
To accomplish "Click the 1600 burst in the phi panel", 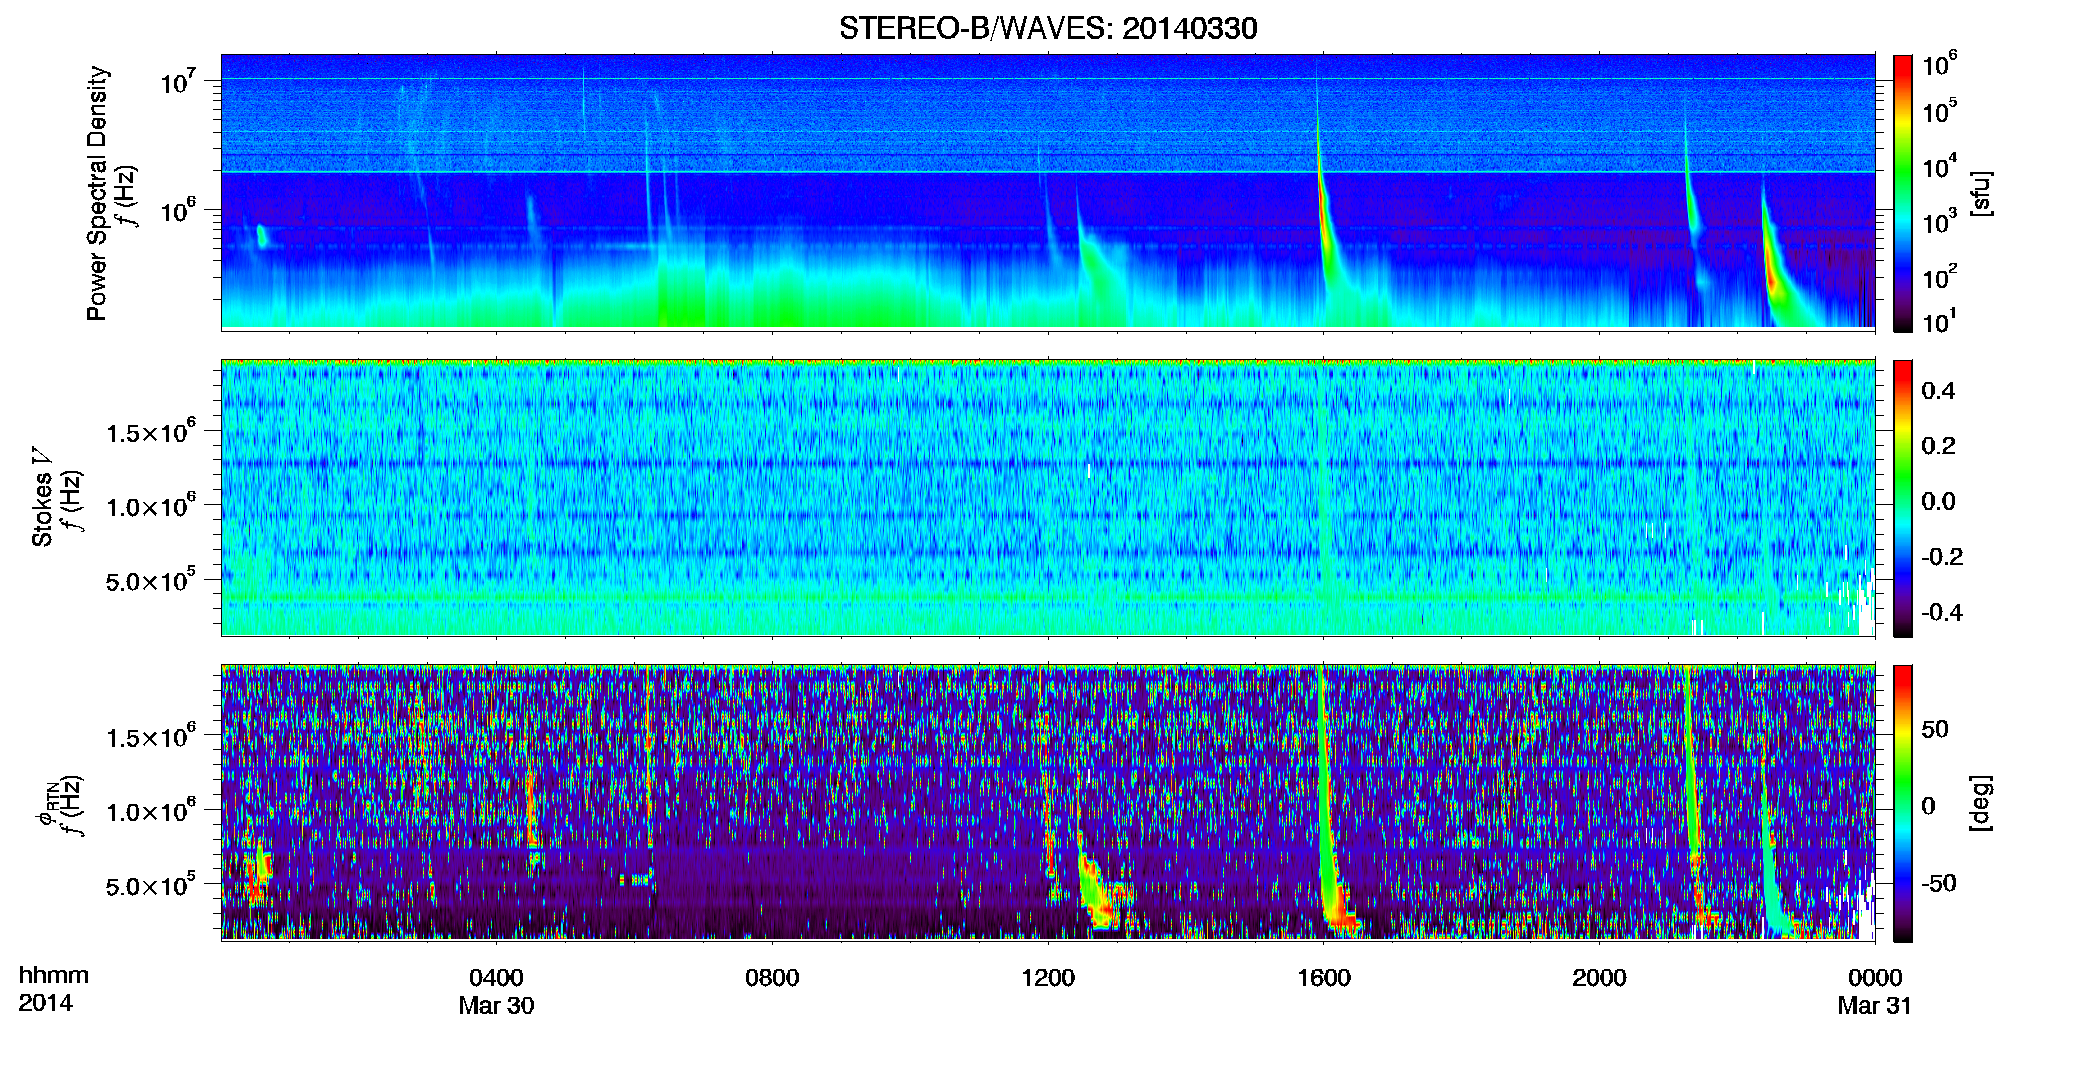I will [1330, 800].
